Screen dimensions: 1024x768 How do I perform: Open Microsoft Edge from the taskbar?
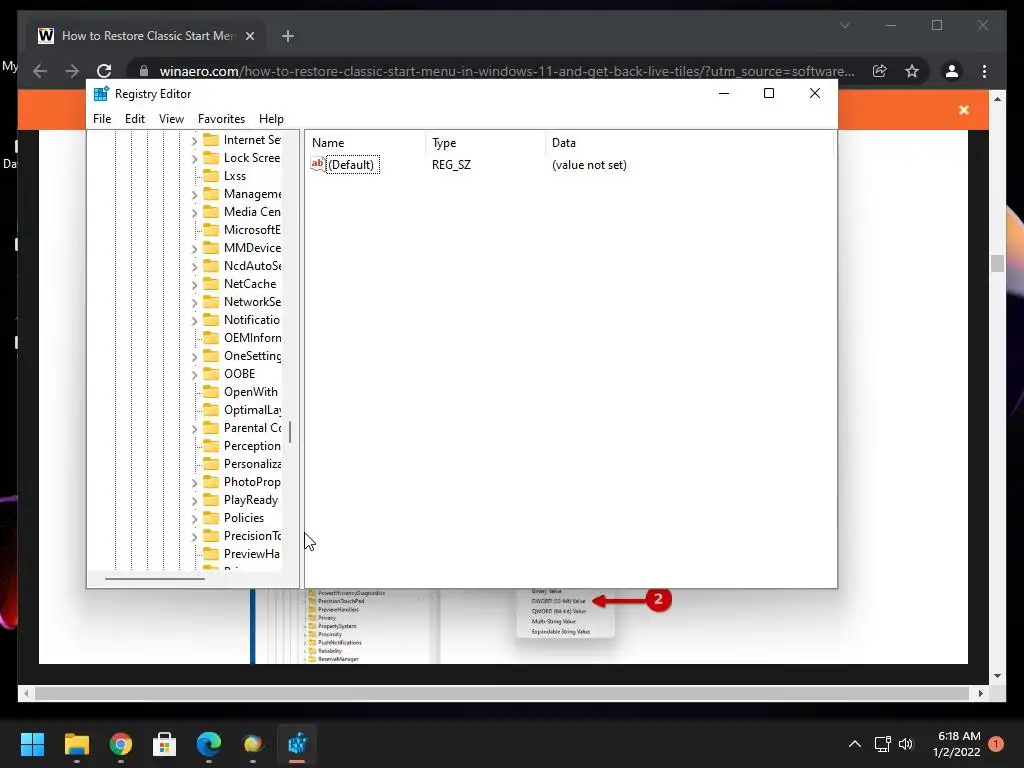[x=208, y=744]
